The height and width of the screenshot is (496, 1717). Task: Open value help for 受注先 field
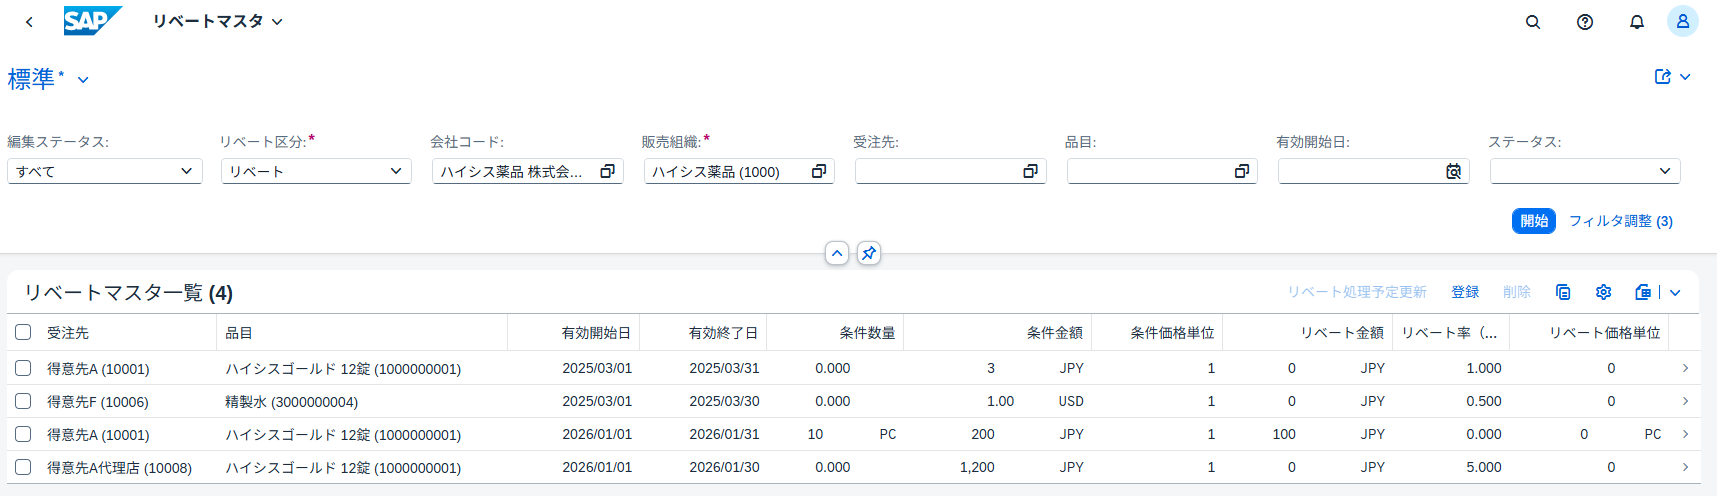[1030, 172]
